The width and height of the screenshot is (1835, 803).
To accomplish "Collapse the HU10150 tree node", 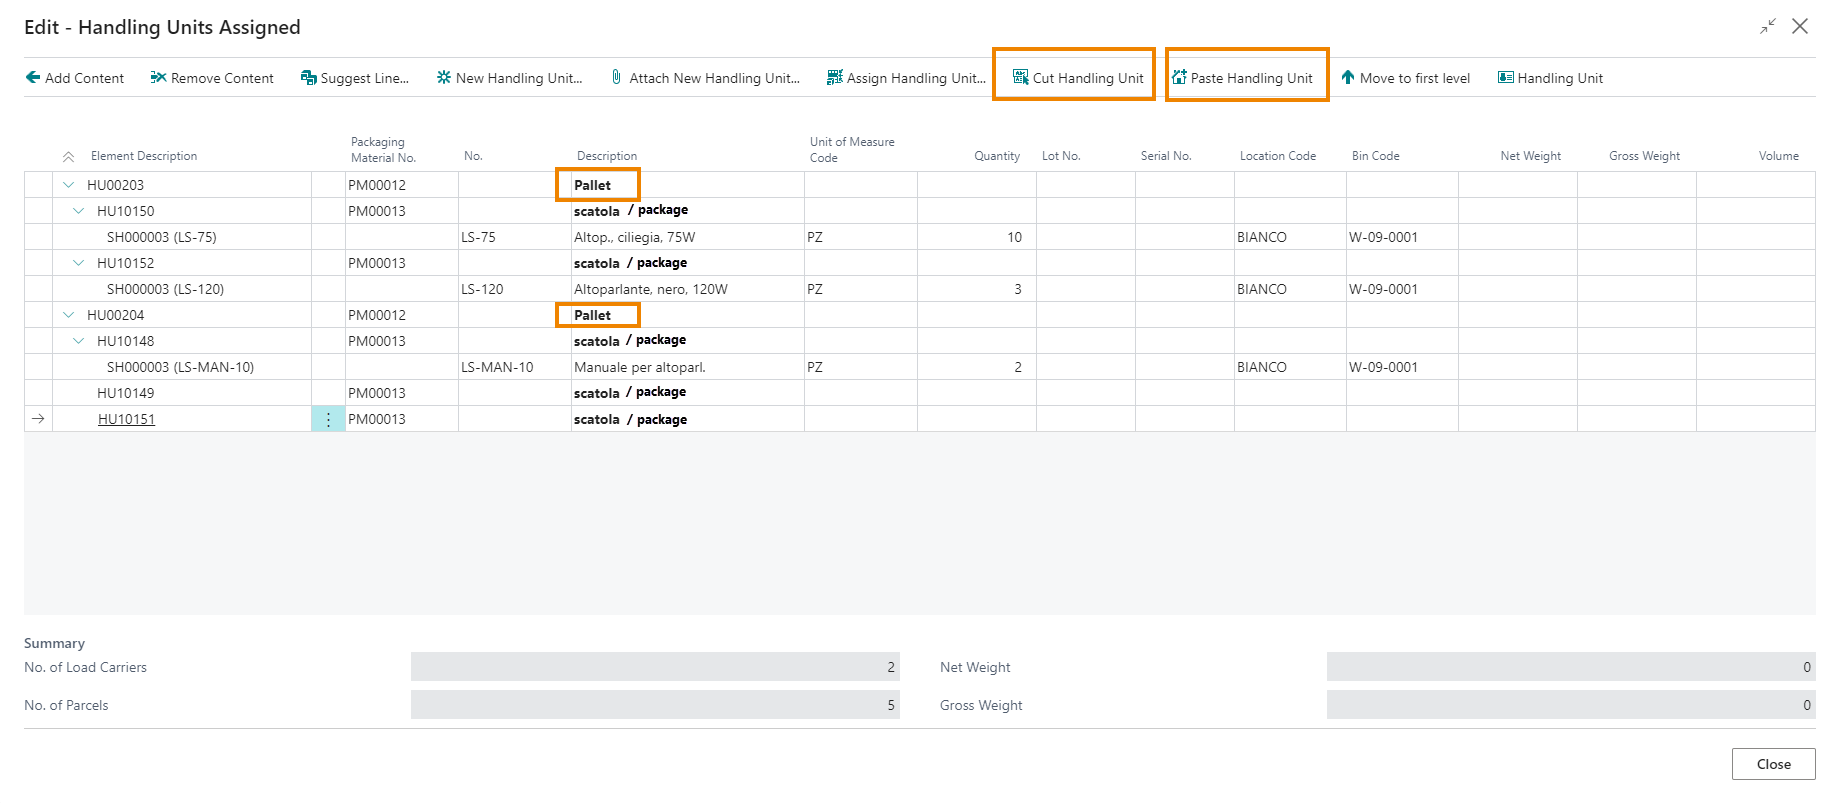I will 78,211.
